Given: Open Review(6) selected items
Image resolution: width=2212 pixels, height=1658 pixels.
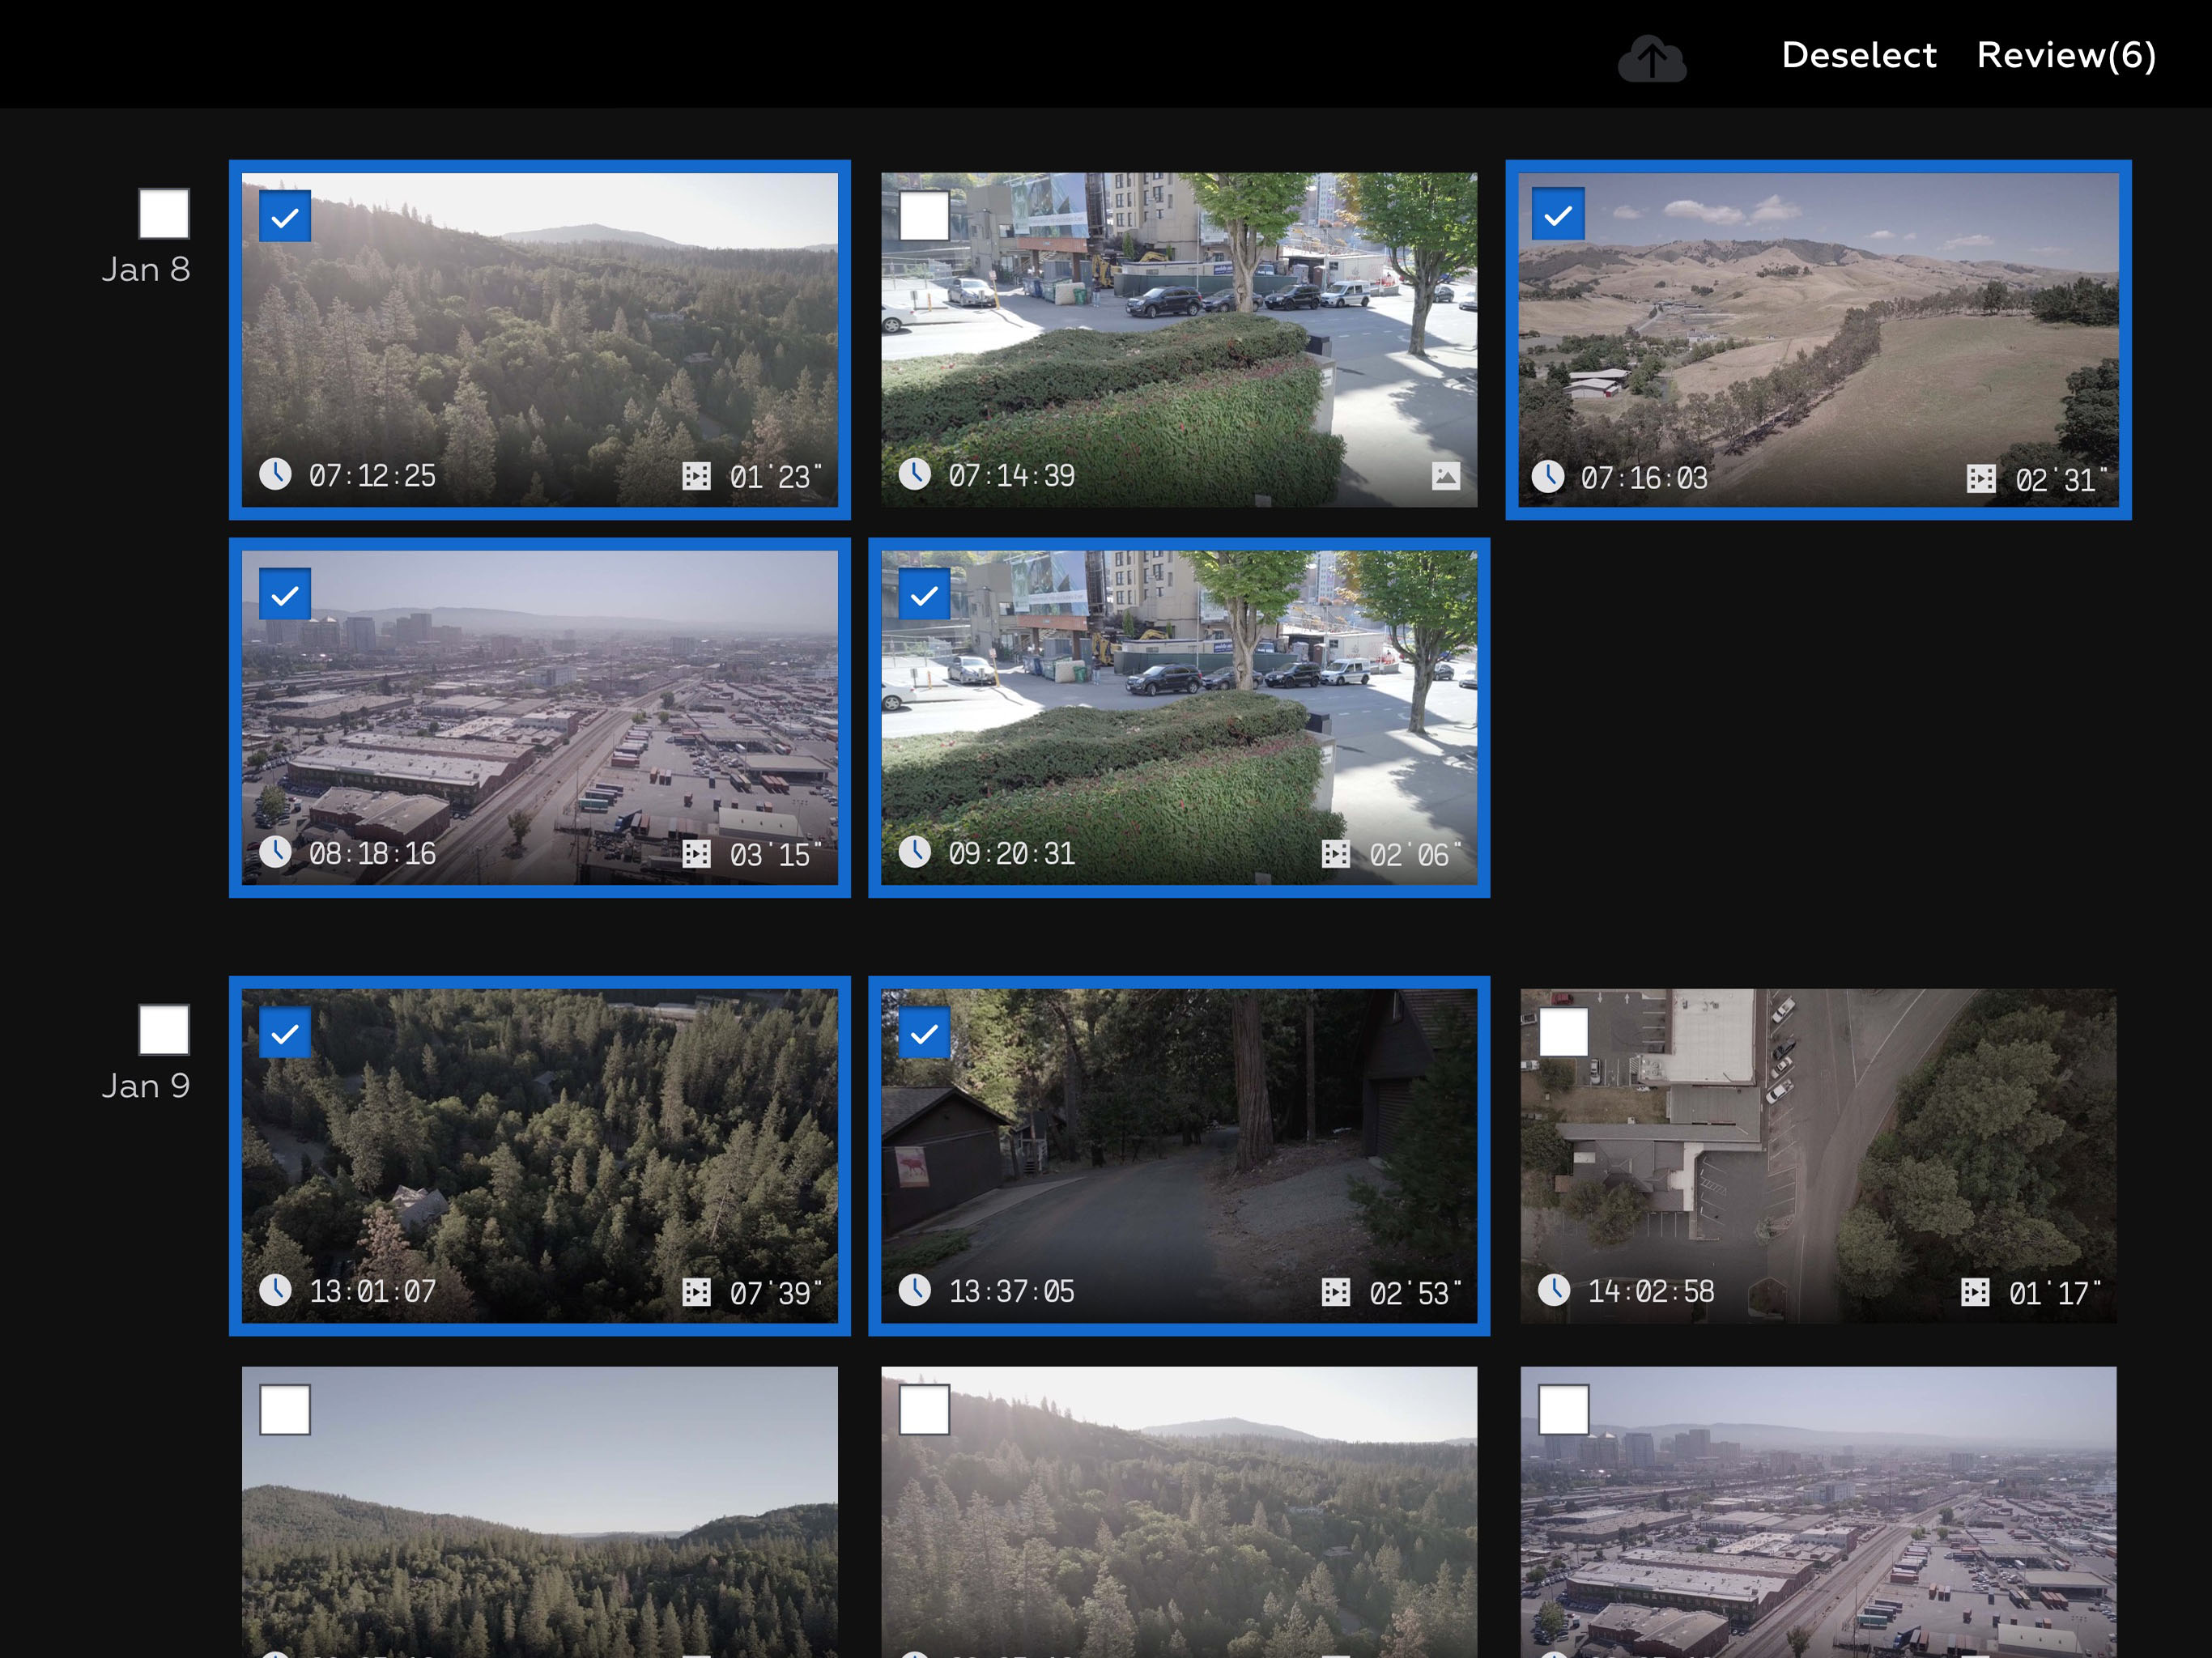Looking at the screenshot, I should pos(2066,55).
